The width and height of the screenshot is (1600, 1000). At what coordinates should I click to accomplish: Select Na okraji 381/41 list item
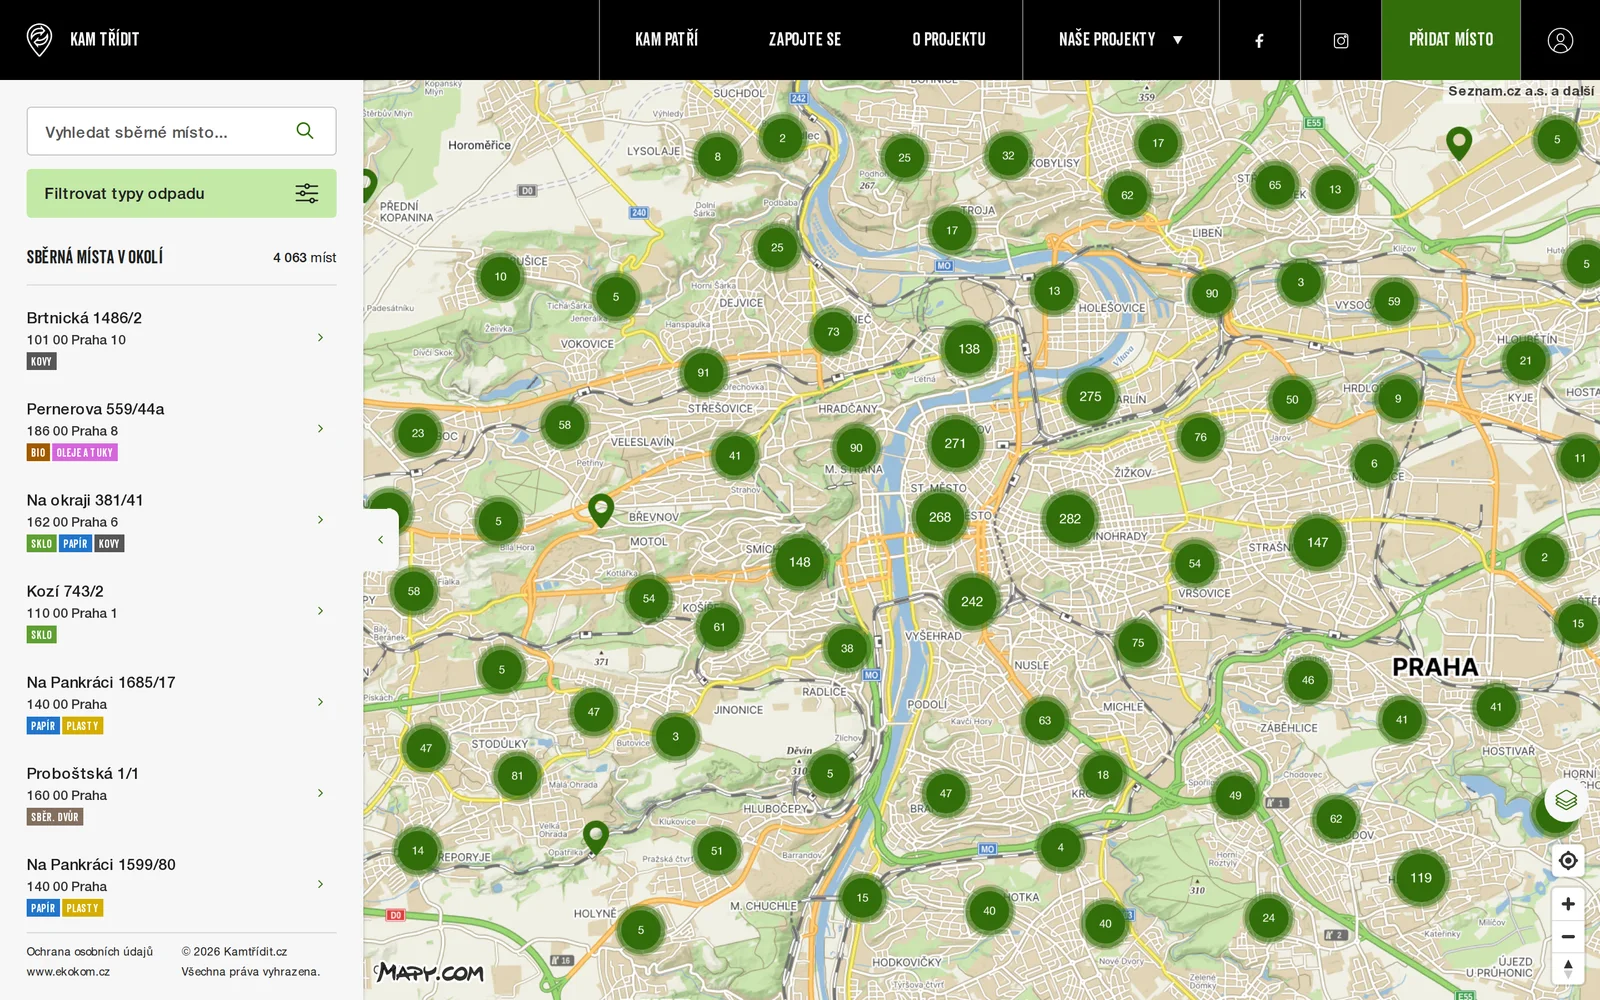pos(181,521)
